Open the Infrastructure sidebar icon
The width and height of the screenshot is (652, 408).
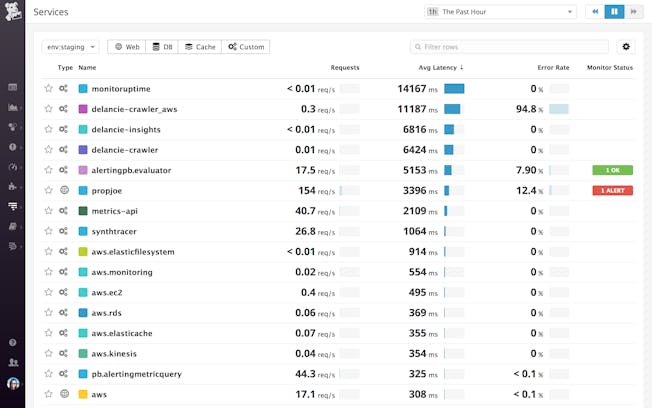pyautogui.click(x=12, y=127)
